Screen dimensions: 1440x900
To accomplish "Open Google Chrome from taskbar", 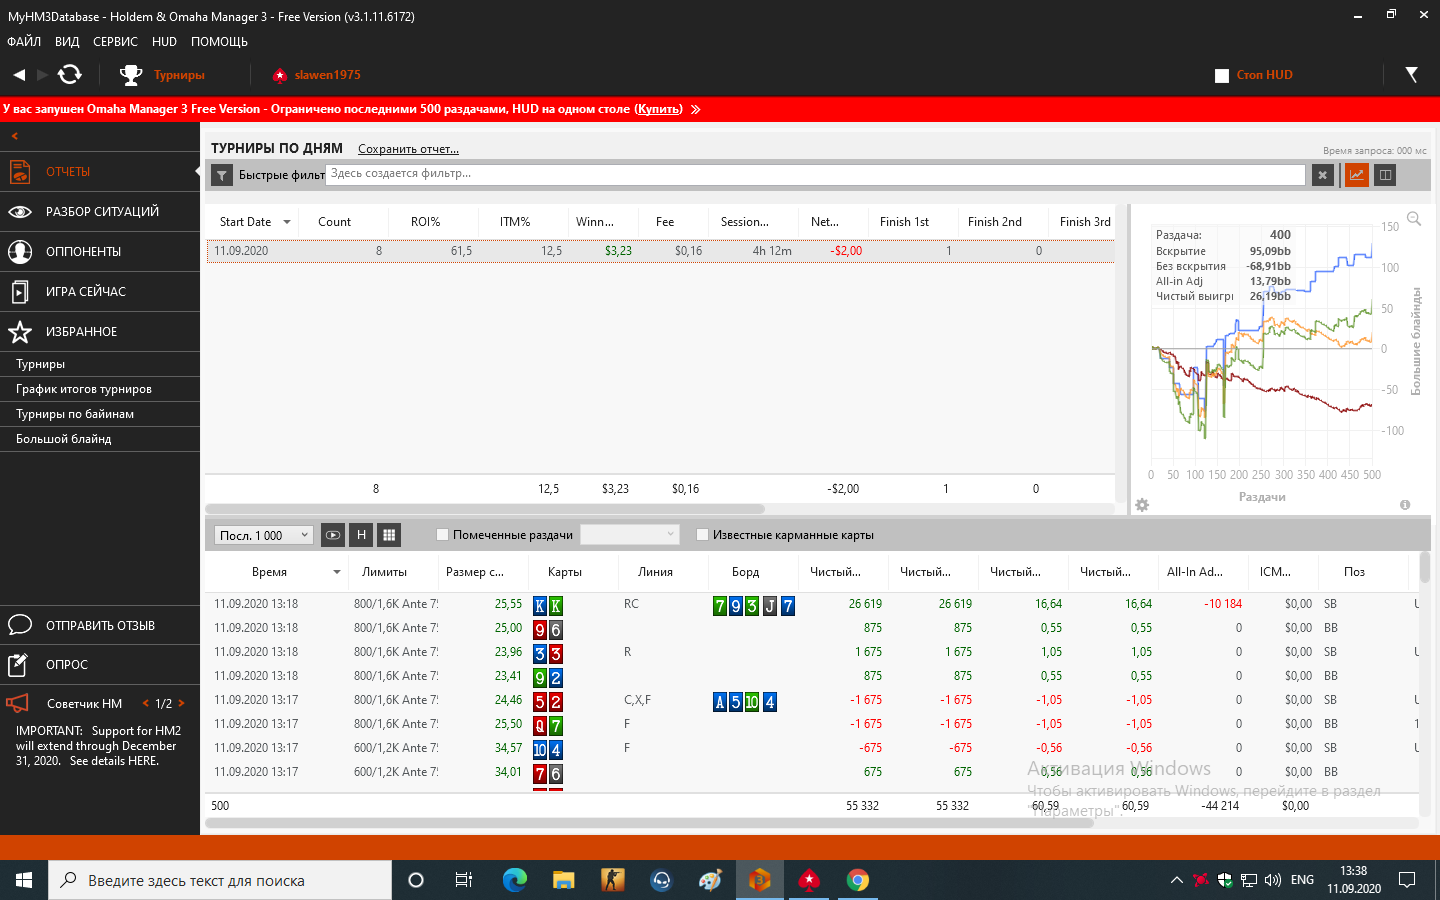I will (858, 880).
